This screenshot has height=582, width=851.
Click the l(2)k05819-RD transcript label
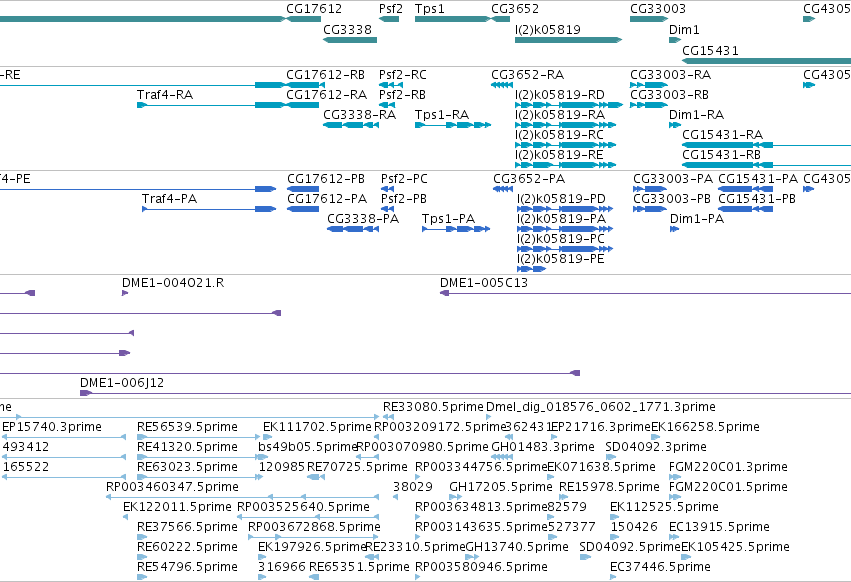coord(560,94)
